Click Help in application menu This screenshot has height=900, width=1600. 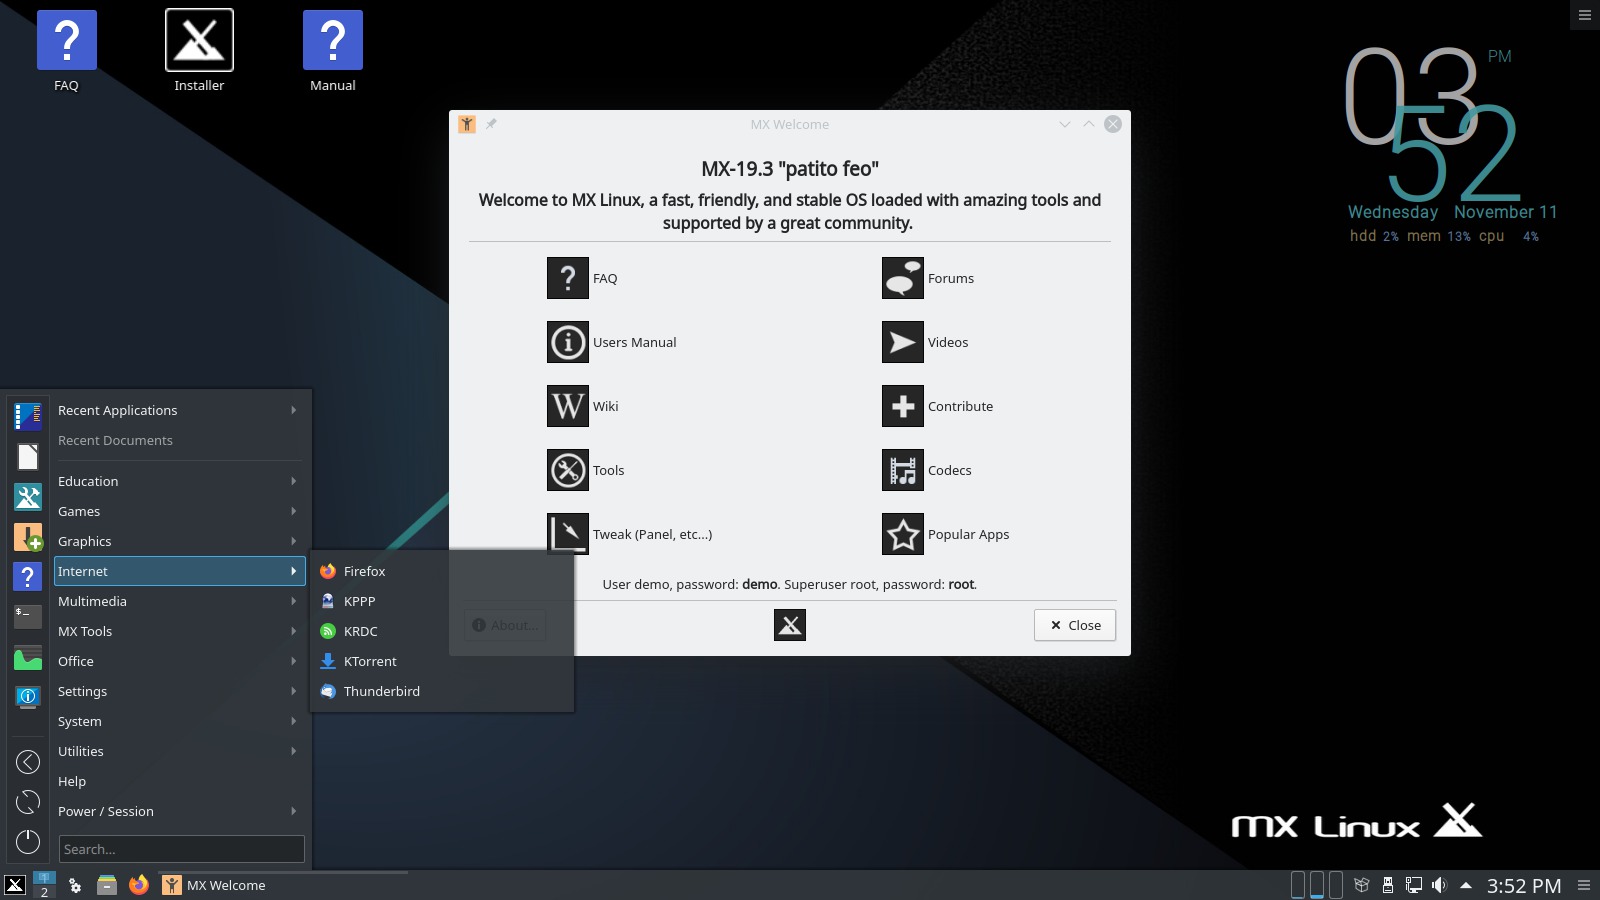(179, 781)
